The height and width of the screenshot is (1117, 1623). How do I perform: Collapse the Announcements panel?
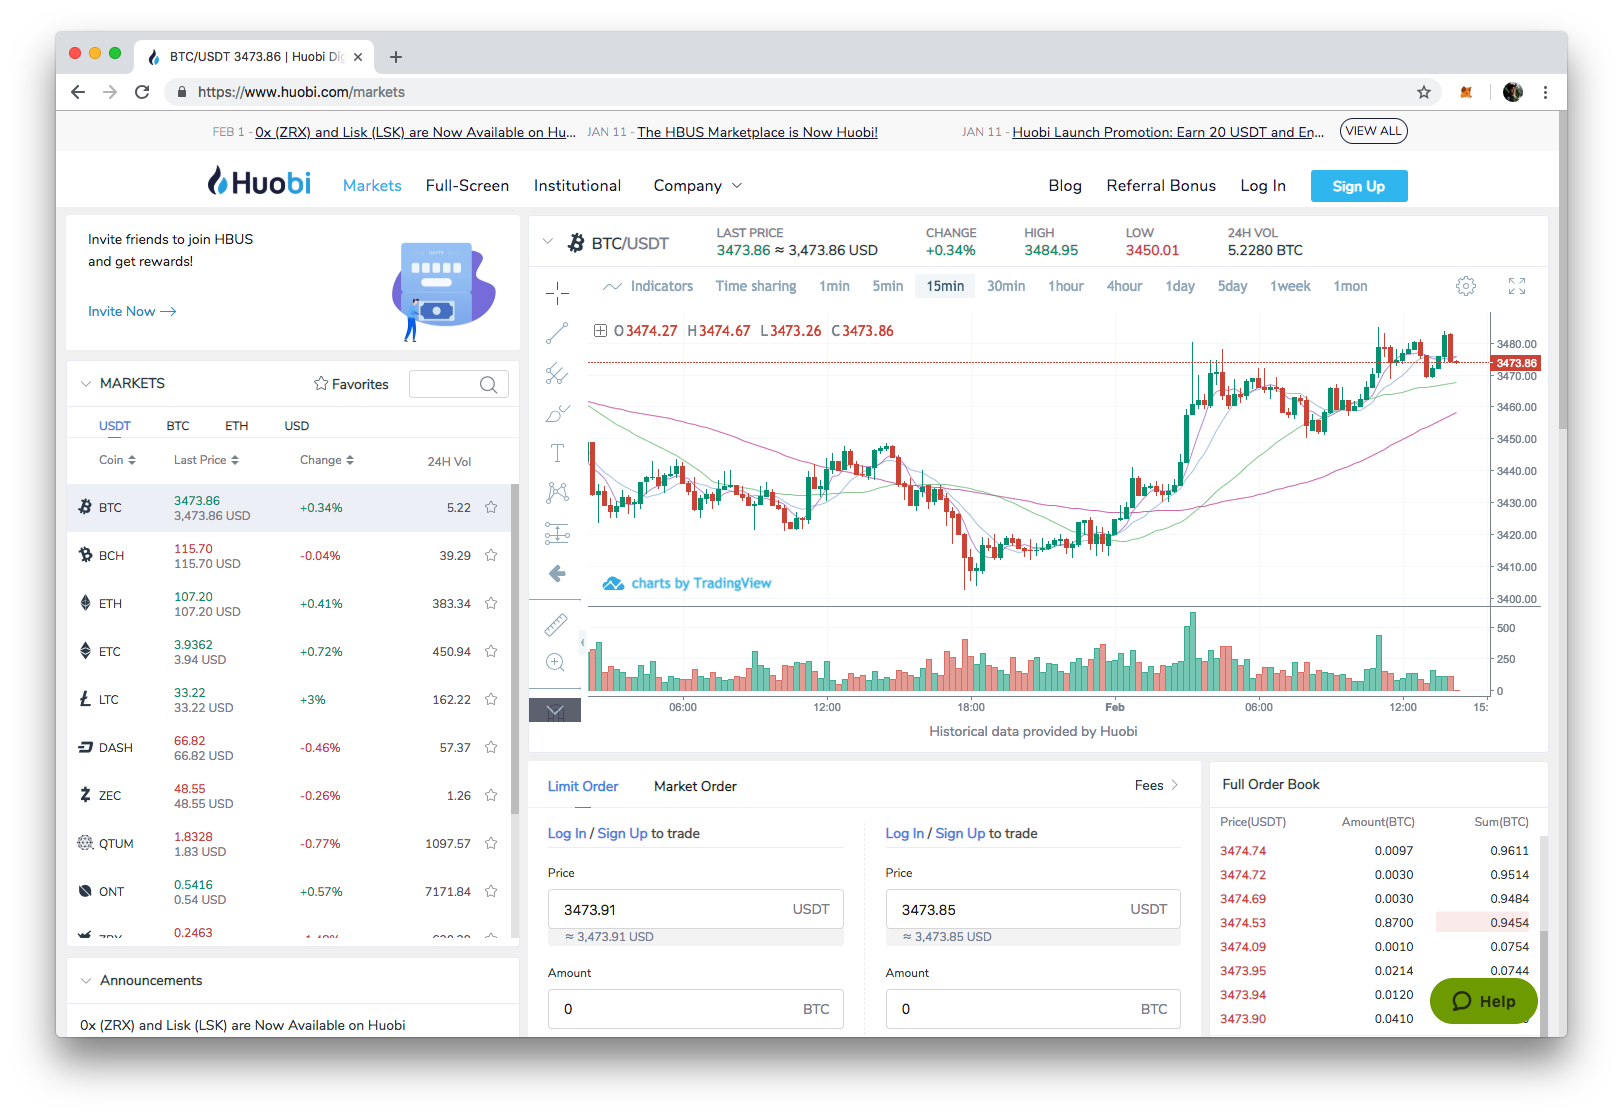[x=86, y=981]
